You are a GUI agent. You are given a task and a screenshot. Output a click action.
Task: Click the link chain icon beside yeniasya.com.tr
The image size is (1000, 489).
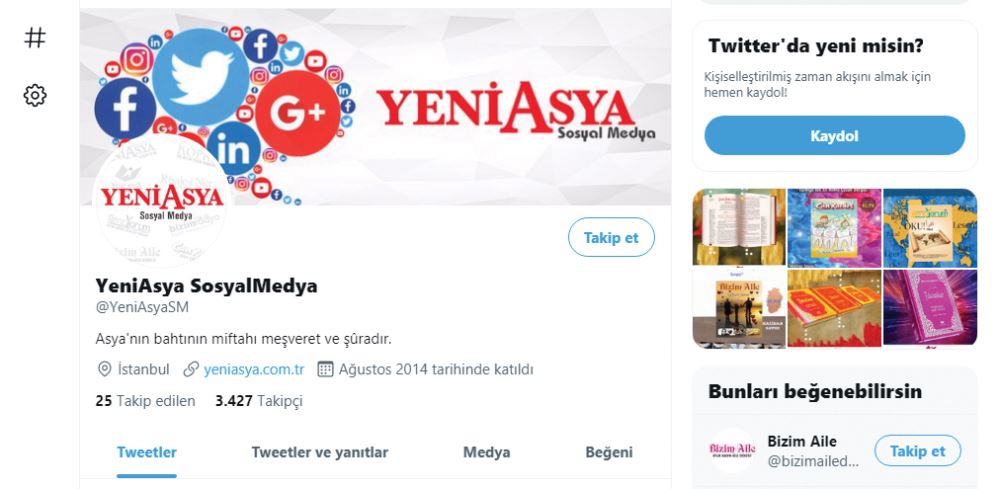click(191, 369)
